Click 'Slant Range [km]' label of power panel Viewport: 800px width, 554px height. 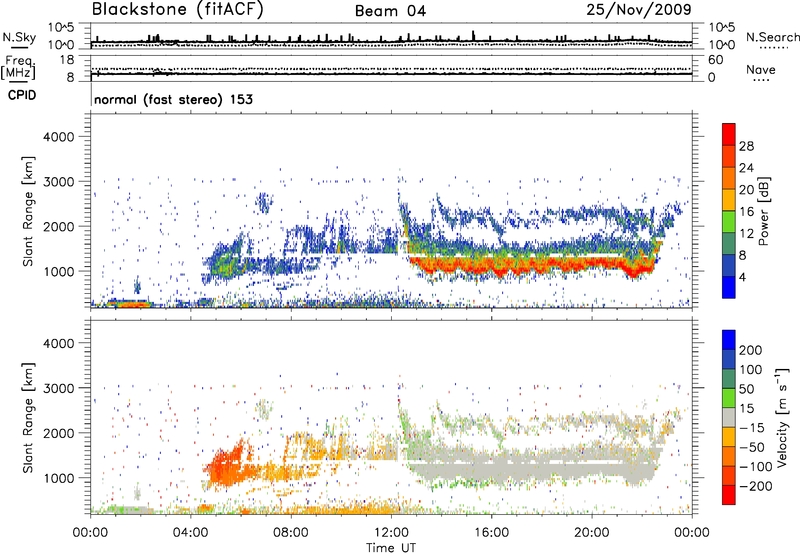(x=28, y=211)
